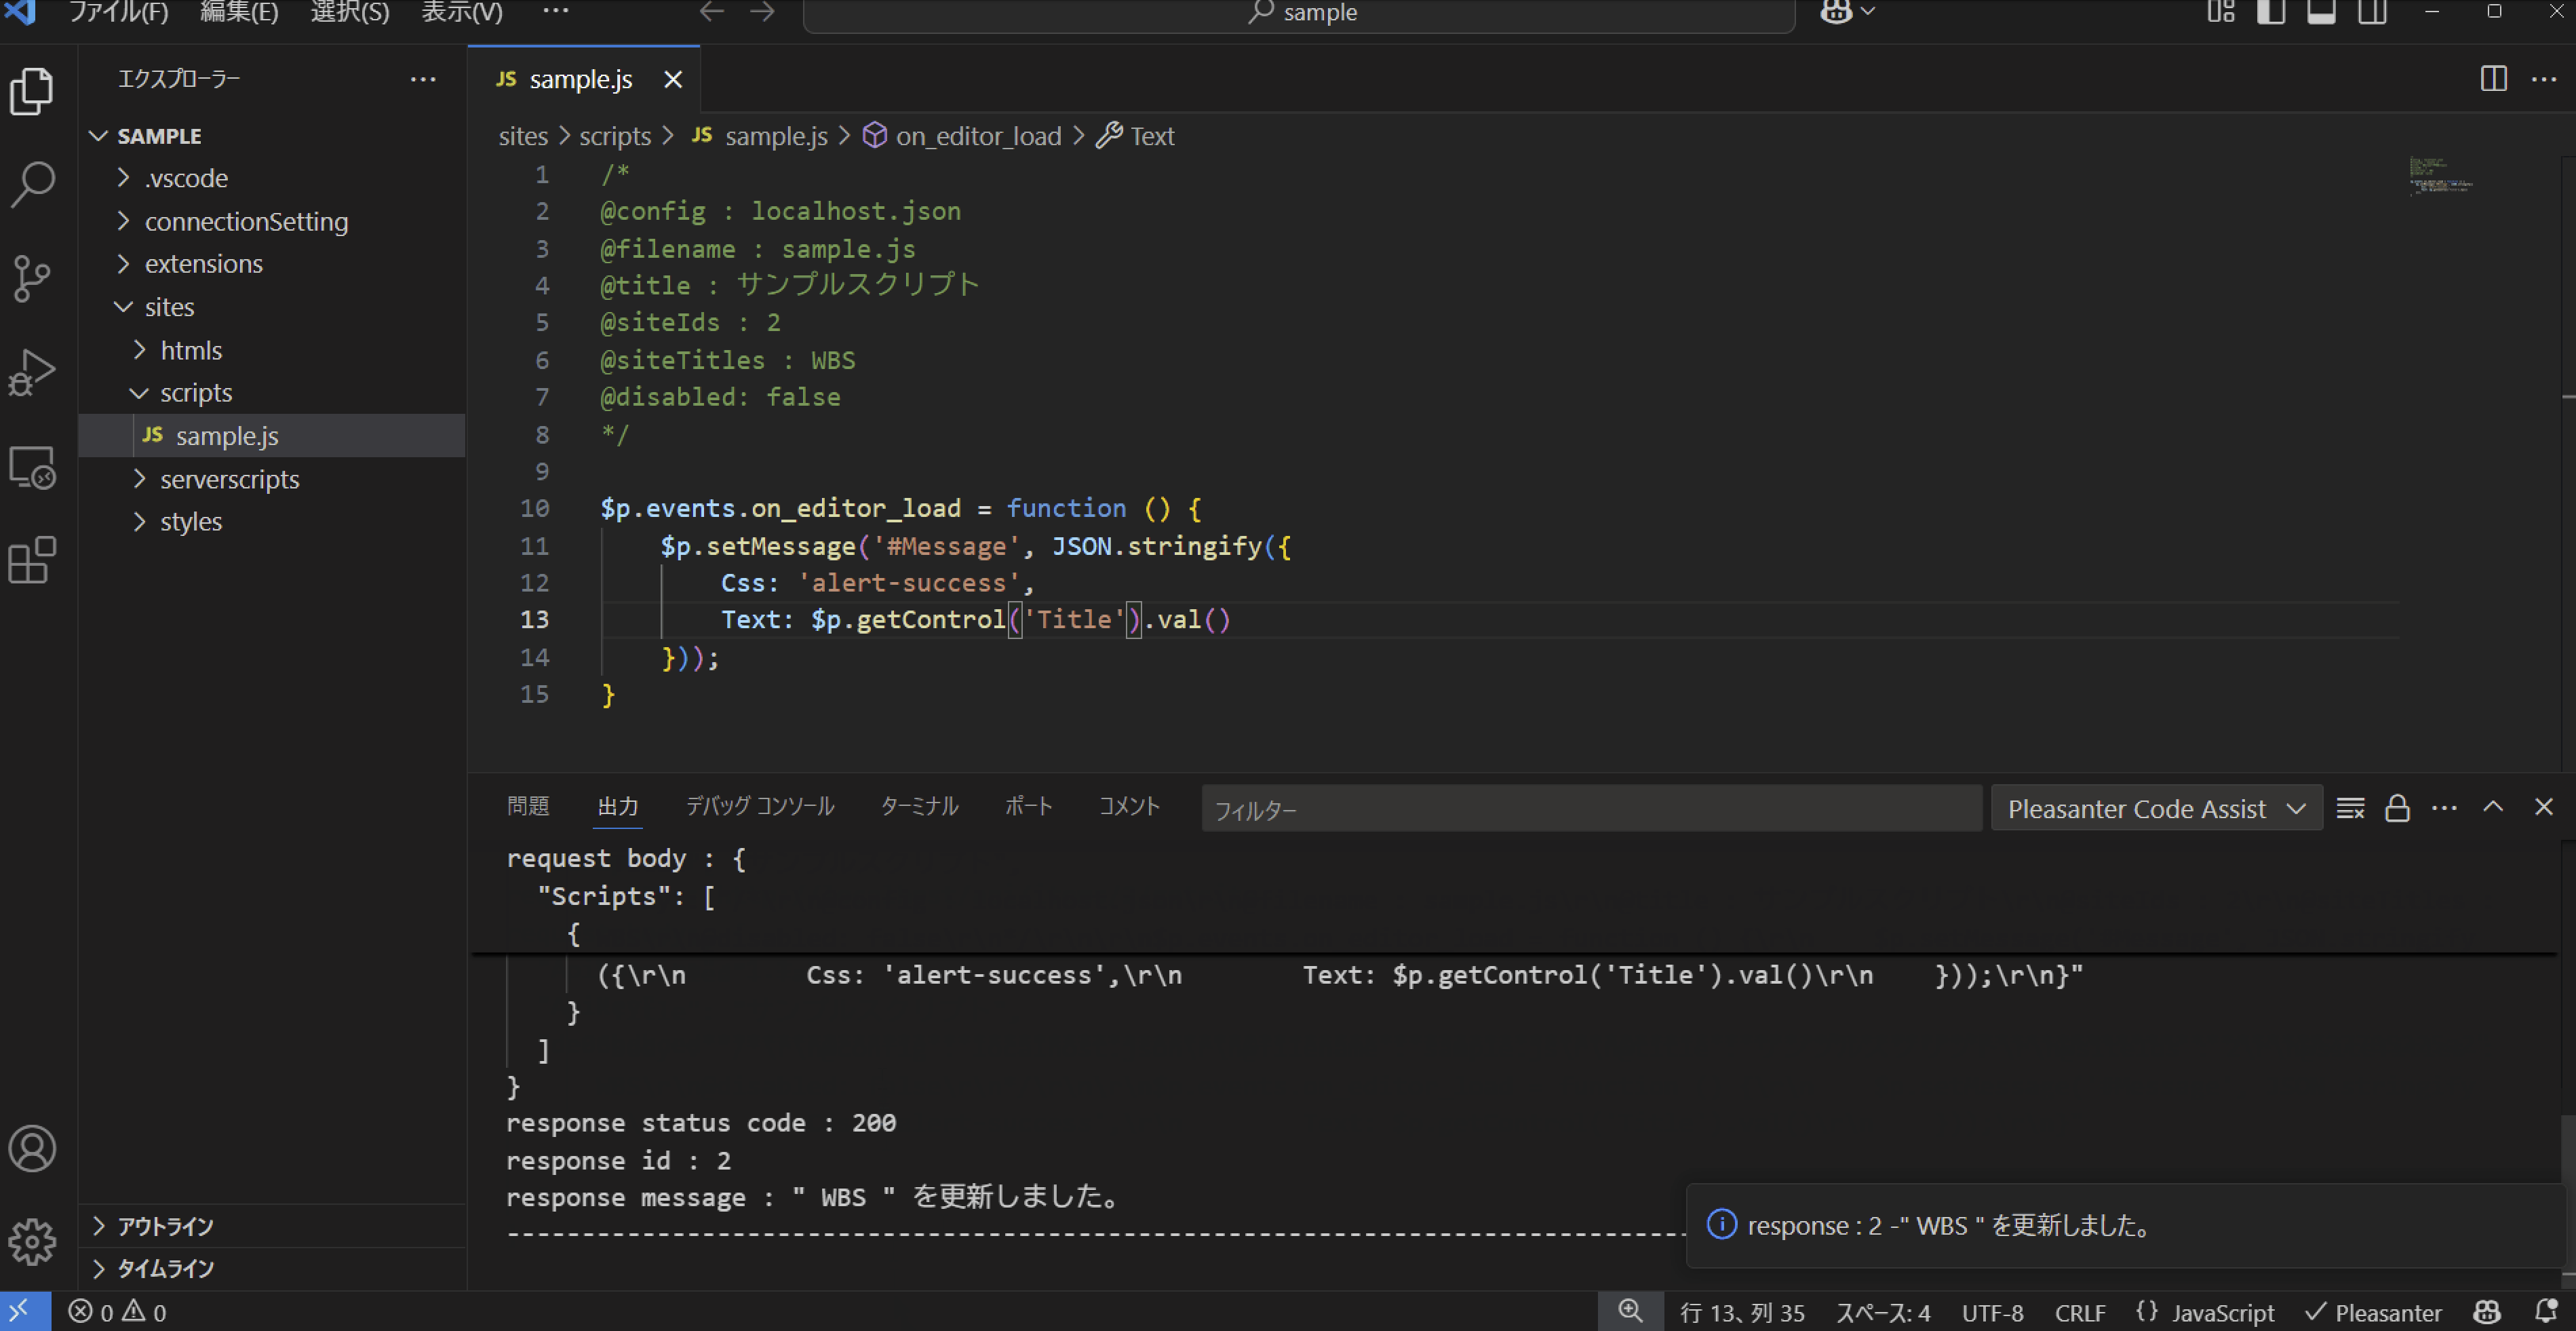Screen dimensions: 2576x1331
Task: Open Explorer Views and More Actions ellipsis
Action: coord(423,79)
